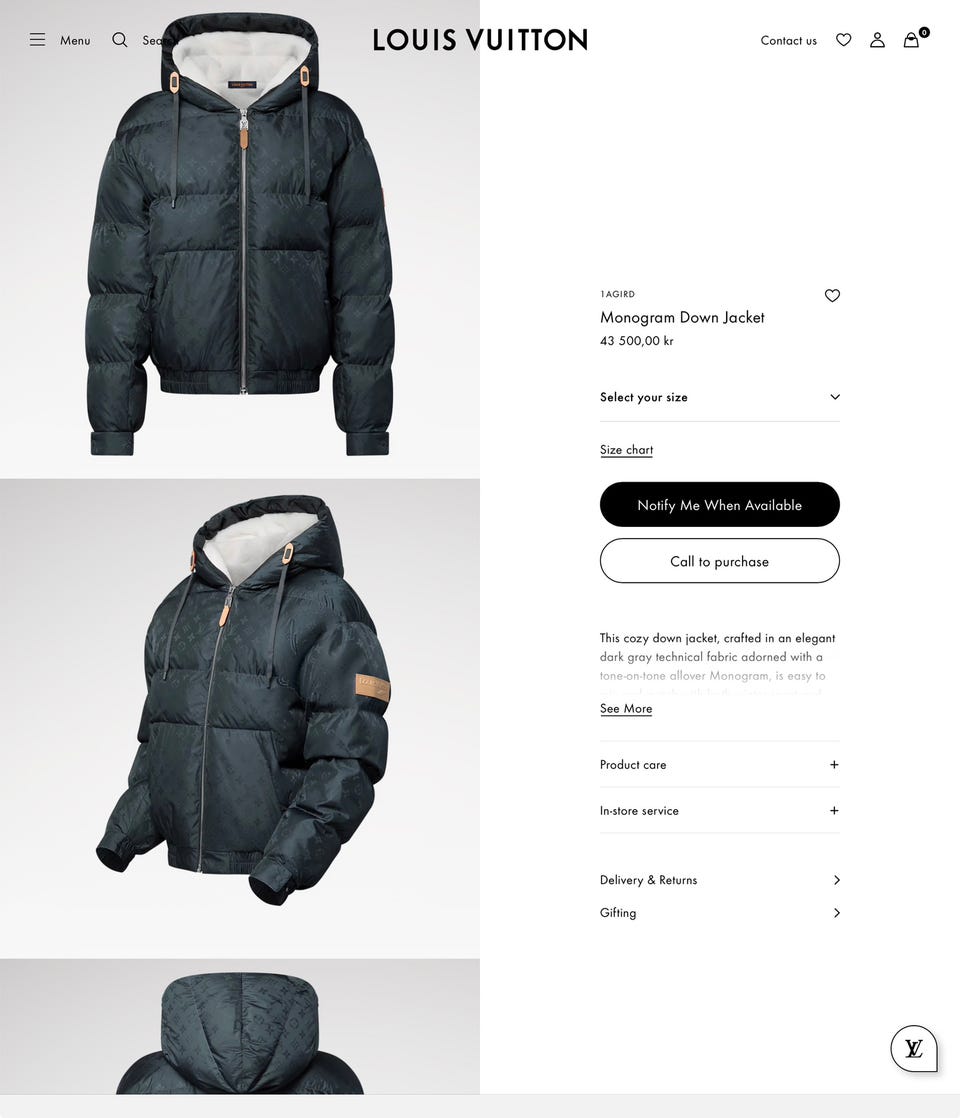Open the wishlist heart in header

pyautogui.click(x=844, y=40)
